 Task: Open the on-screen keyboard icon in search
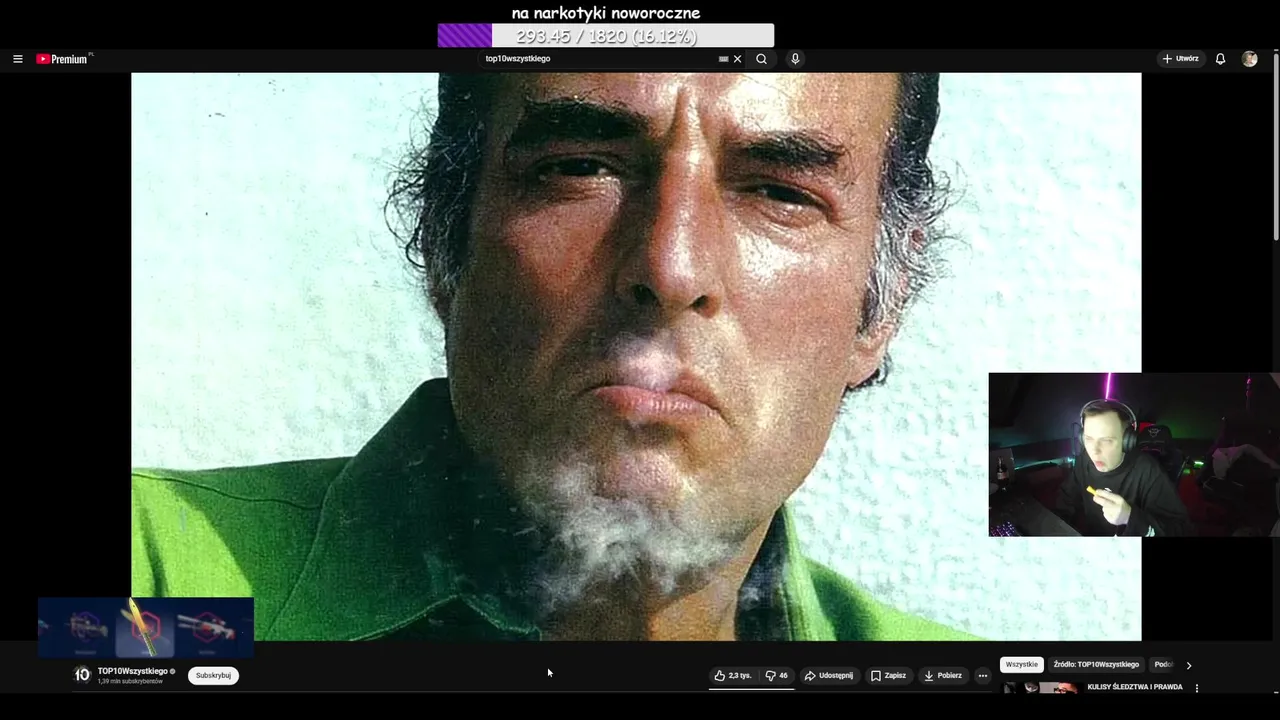(x=723, y=59)
